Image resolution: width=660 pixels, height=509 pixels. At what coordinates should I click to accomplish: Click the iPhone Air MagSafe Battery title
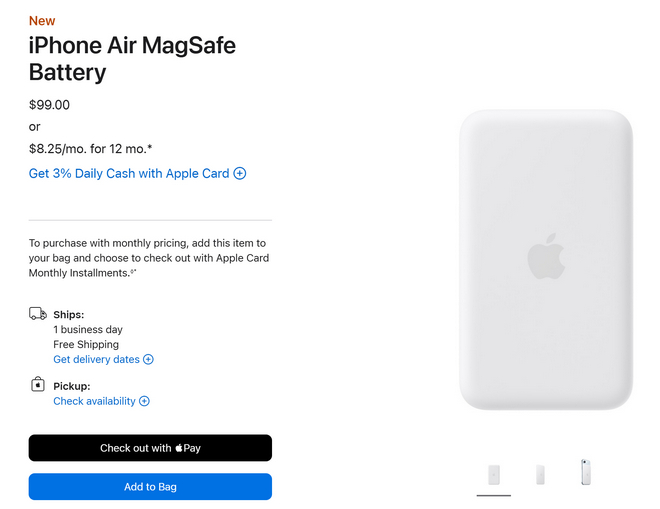[132, 59]
